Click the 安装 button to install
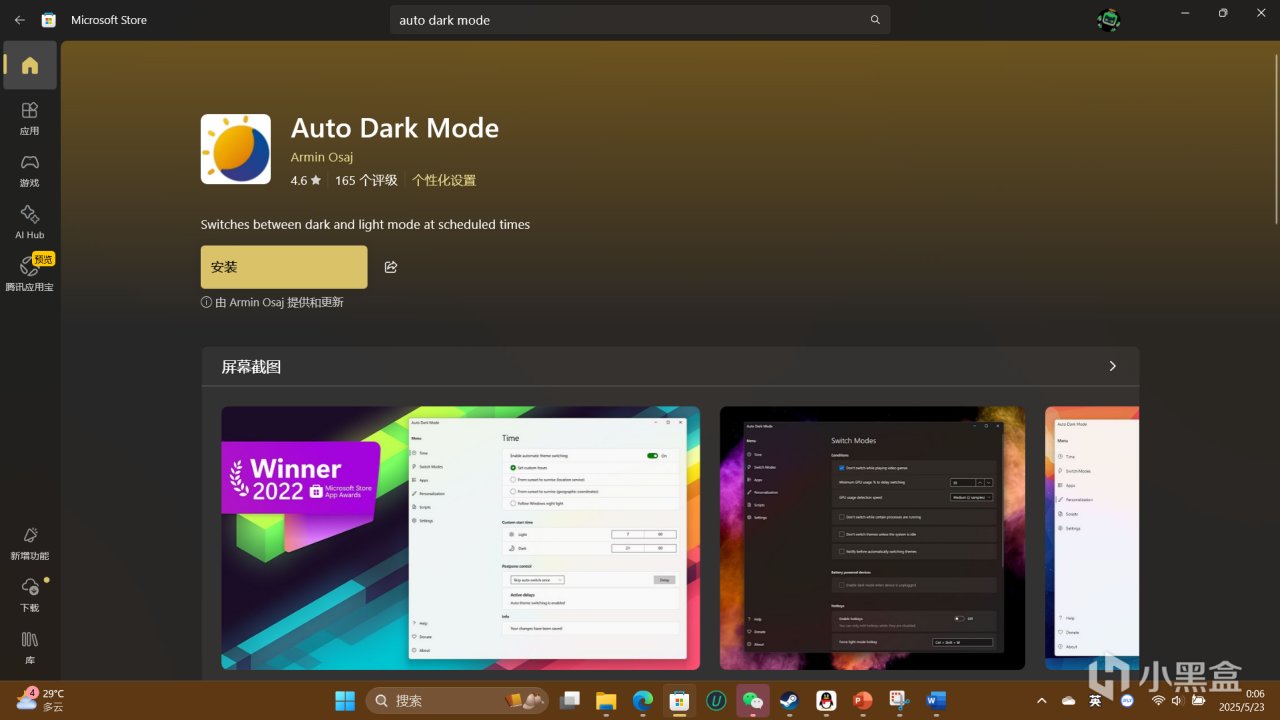The width and height of the screenshot is (1280, 720). (284, 267)
